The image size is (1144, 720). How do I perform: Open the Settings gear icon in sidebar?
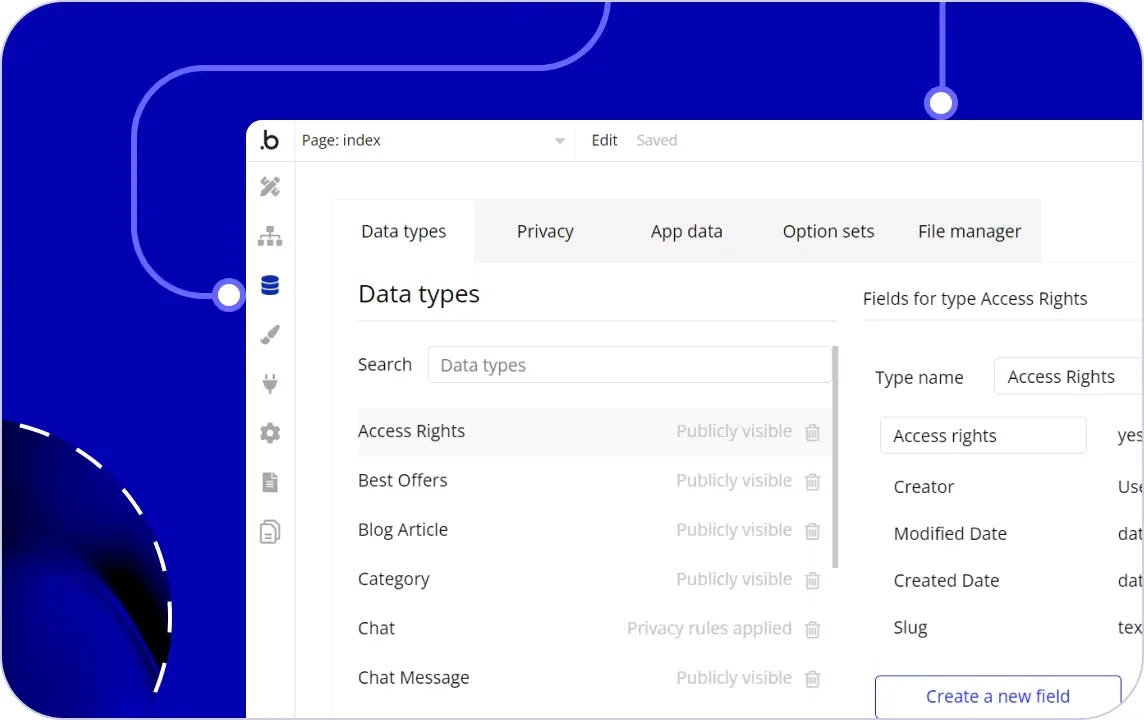click(270, 433)
